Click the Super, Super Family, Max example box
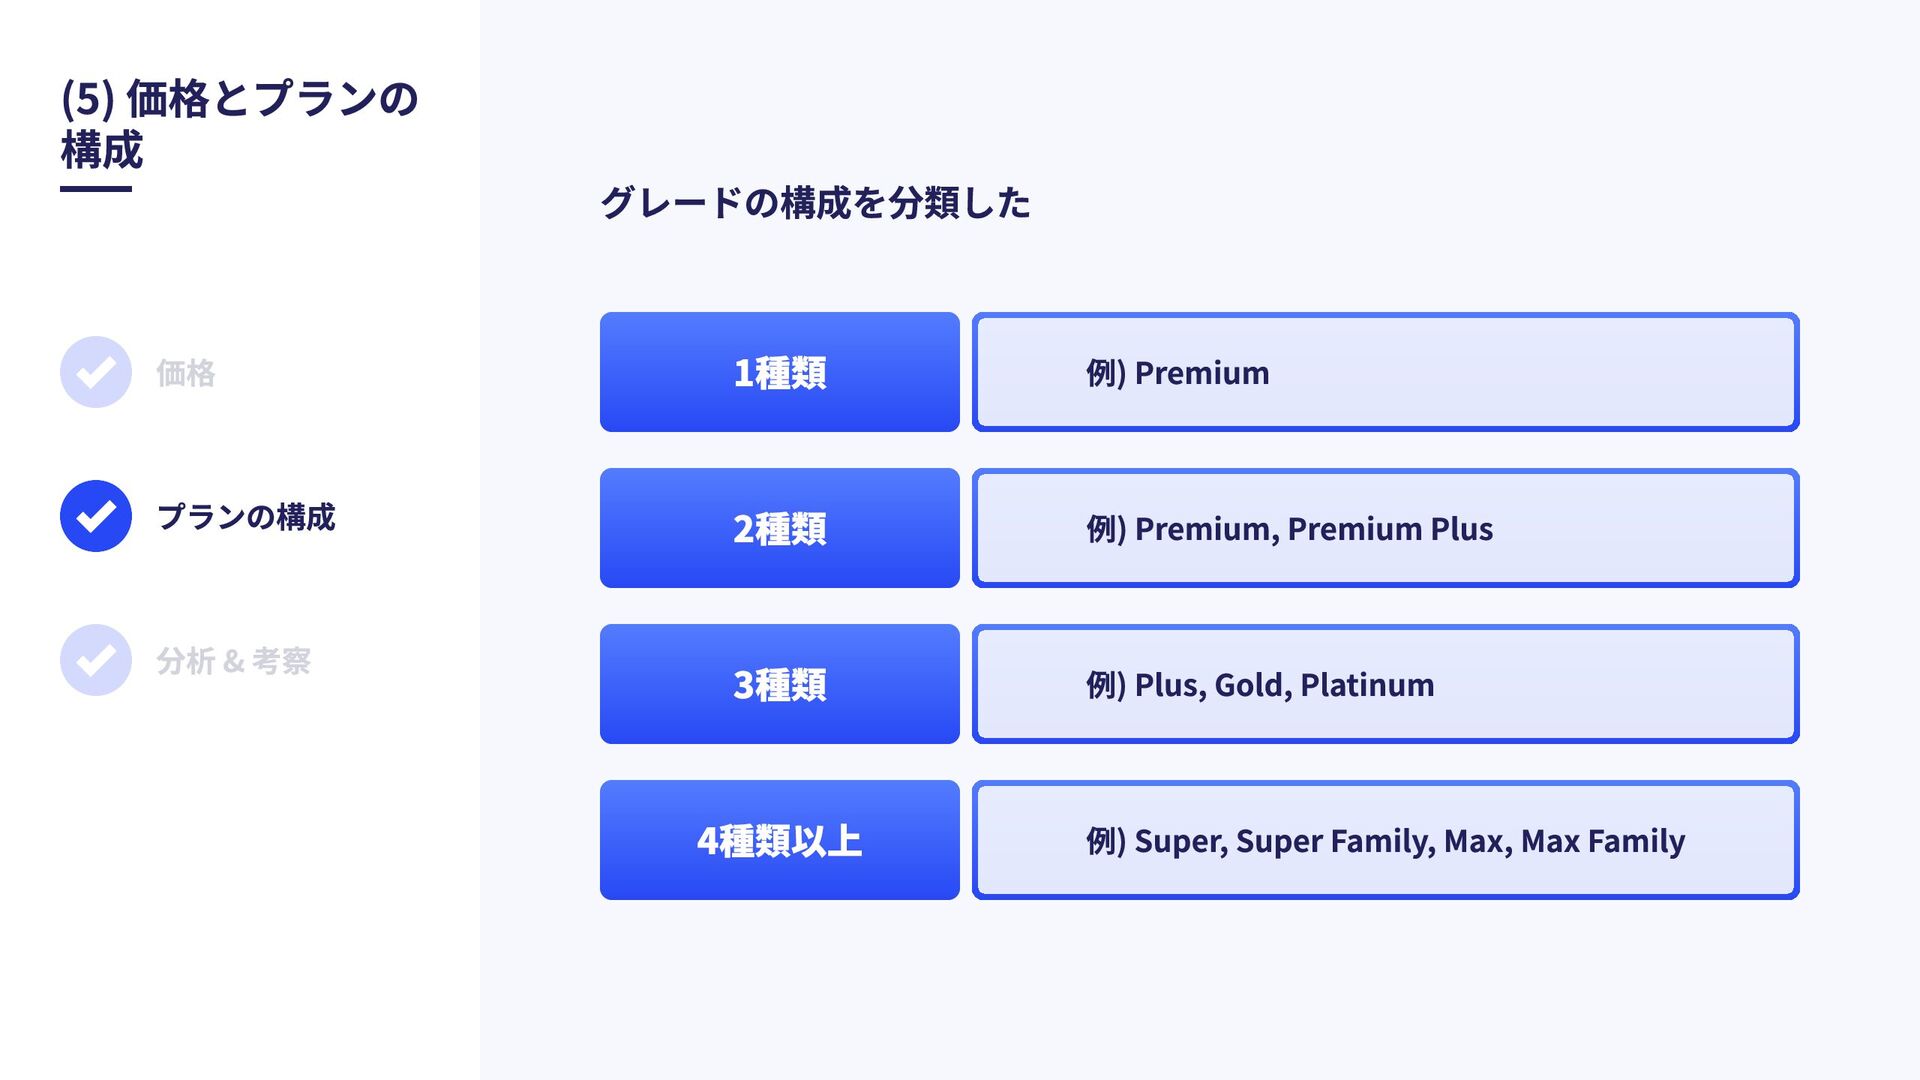1920x1080 pixels. click(x=1386, y=840)
